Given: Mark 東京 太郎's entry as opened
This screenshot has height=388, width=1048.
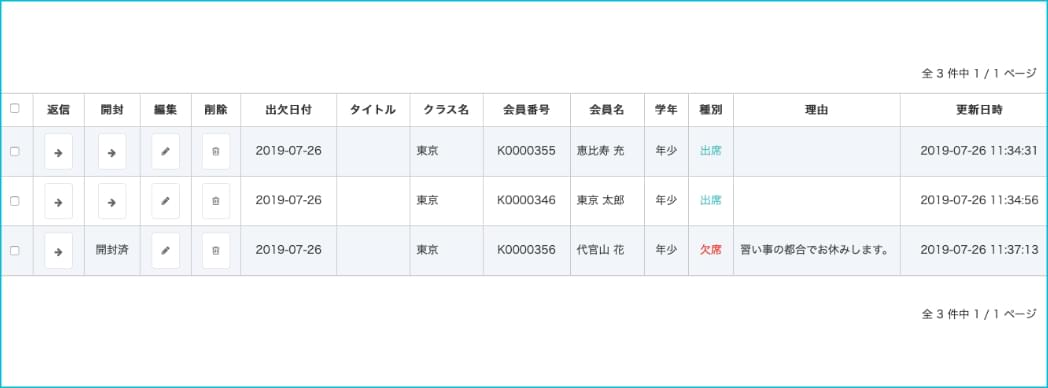Looking at the screenshot, I should (112, 201).
